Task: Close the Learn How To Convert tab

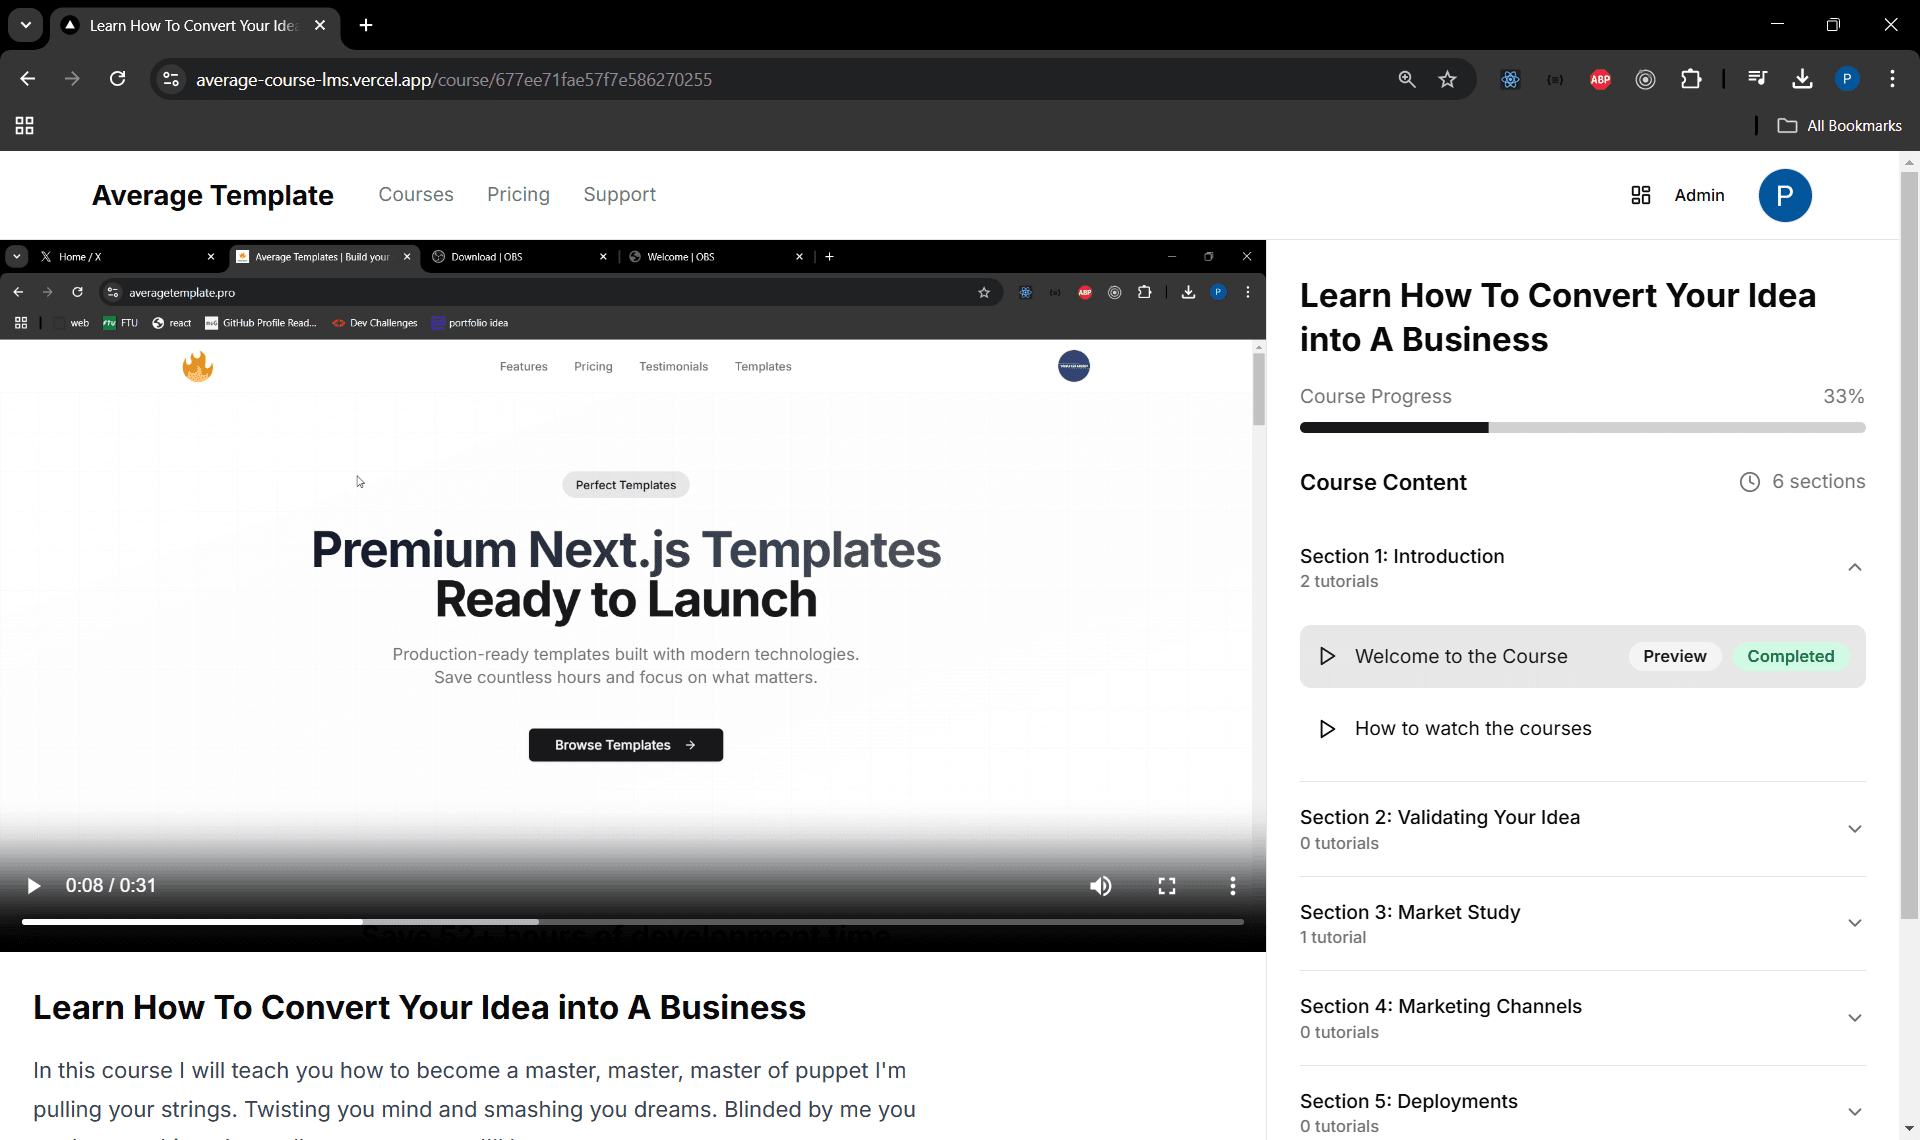Action: (x=320, y=25)
